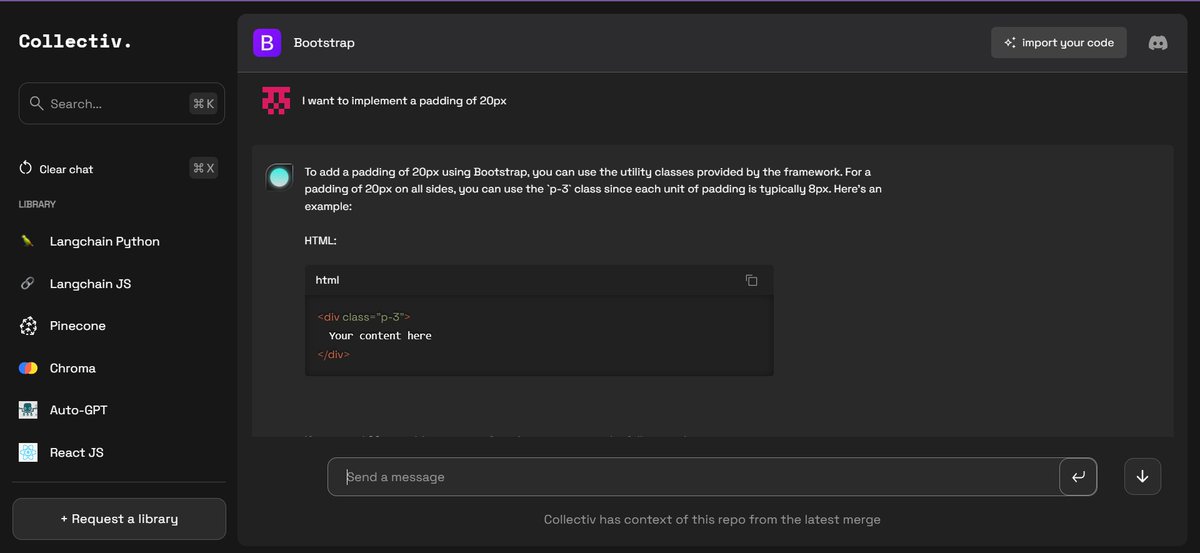1200x553 pixels.
Task: Click the teal assistant avatar icon
Action: pyautogui.click(x=279, y=177)
